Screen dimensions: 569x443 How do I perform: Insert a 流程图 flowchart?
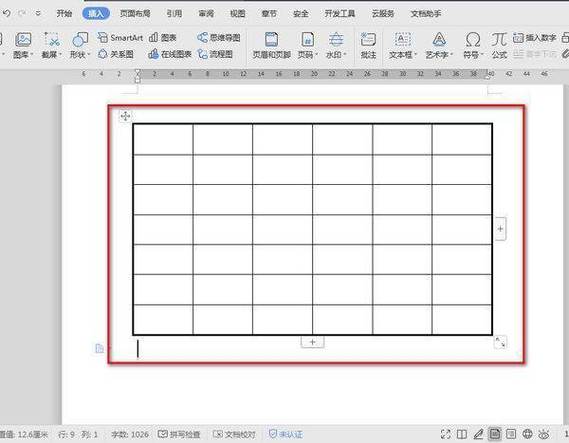click(x=215, y=54)
